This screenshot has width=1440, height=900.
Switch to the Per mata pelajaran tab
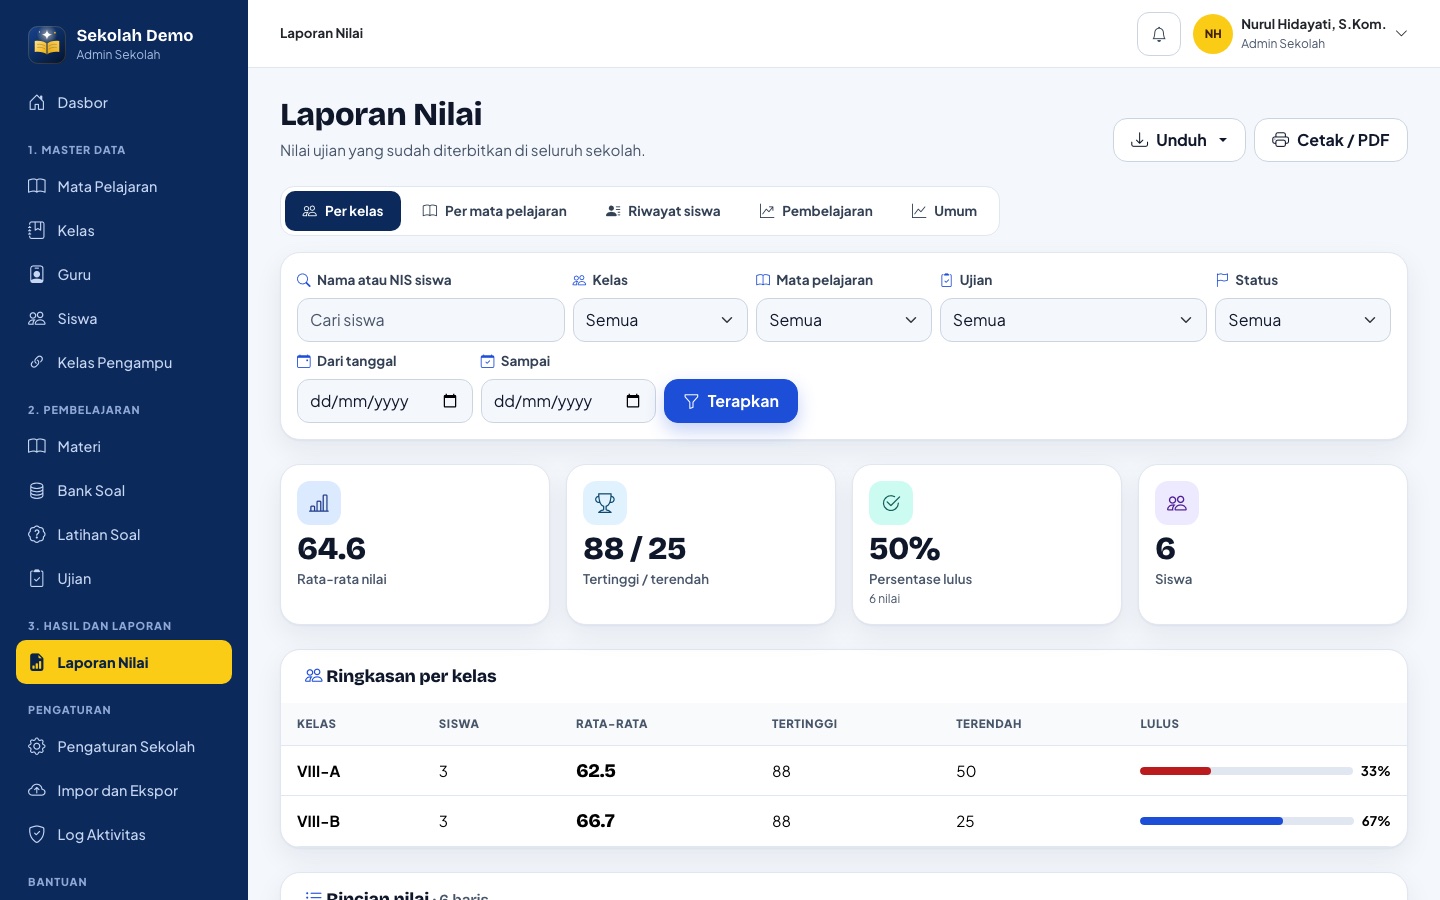tap(495, 211)
